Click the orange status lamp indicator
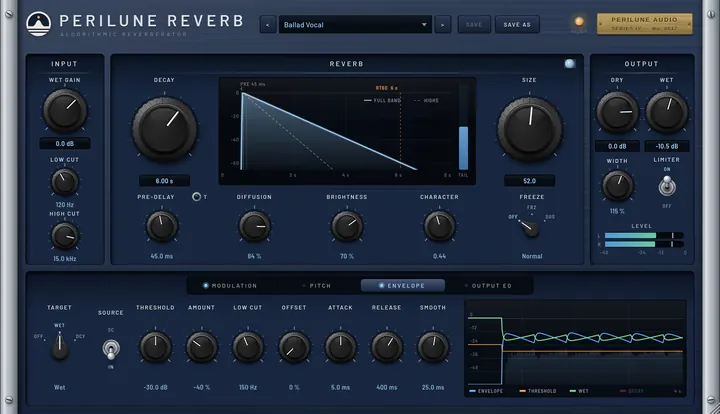The image size is (720, 414). 579,22
